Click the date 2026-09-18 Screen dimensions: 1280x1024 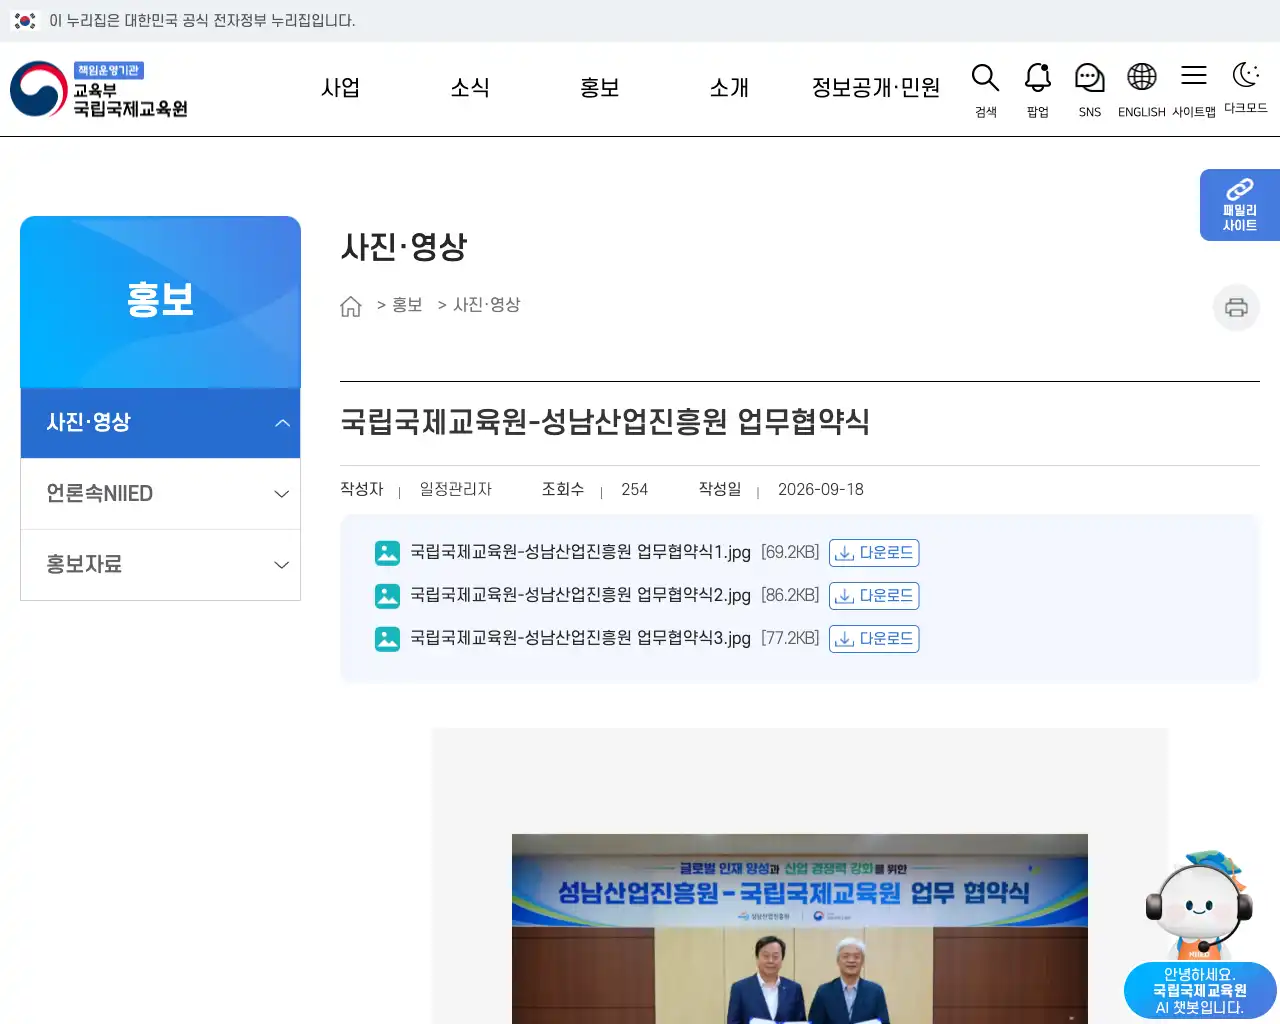[821, 490]
